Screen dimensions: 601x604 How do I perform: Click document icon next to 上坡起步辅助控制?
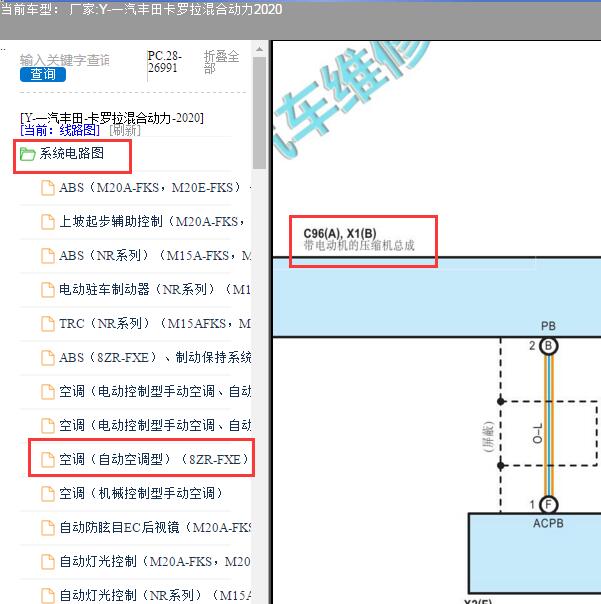(48, 222)
